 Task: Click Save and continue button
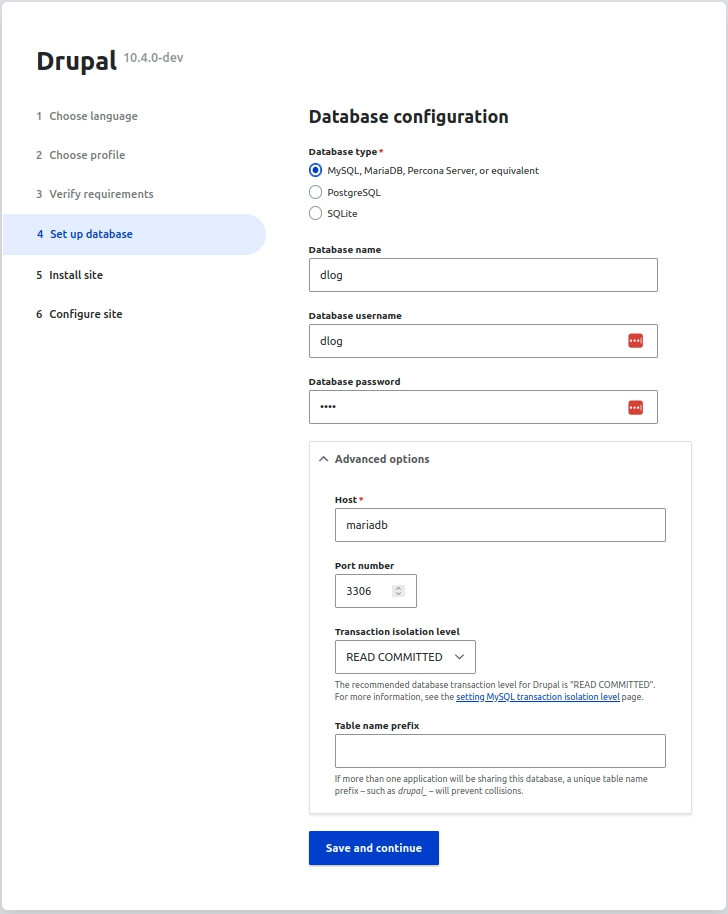coord(374,848)
